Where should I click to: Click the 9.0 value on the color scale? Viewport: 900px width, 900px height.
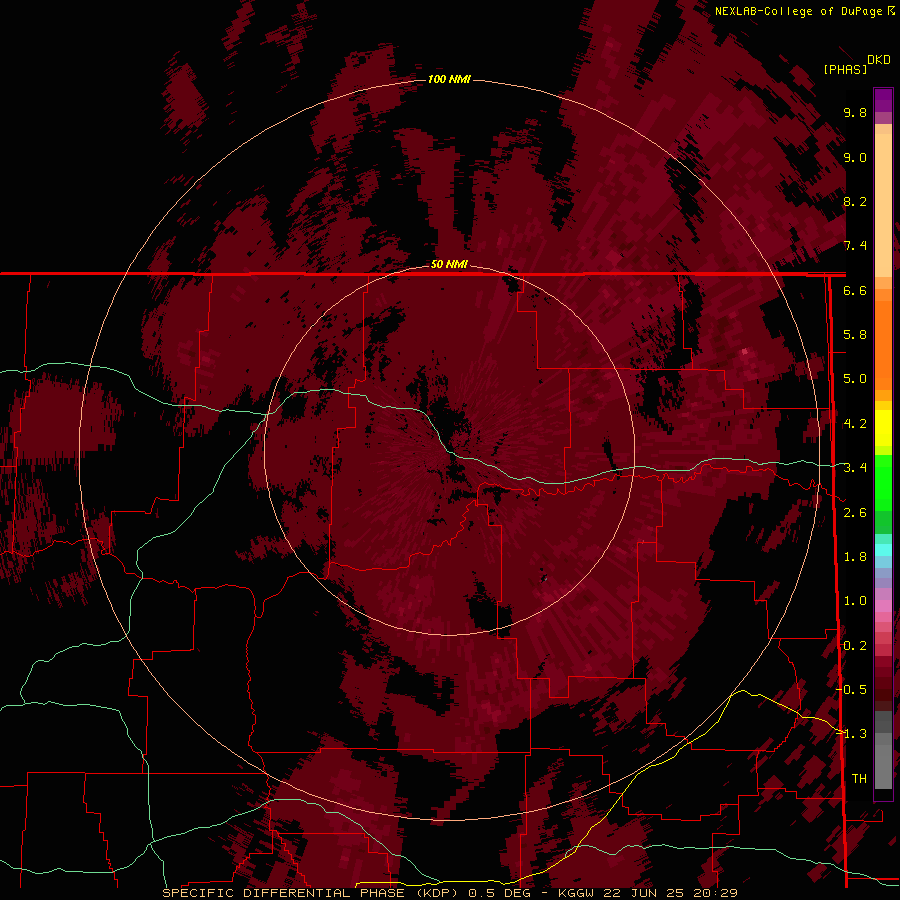click(x=855, y=157)
